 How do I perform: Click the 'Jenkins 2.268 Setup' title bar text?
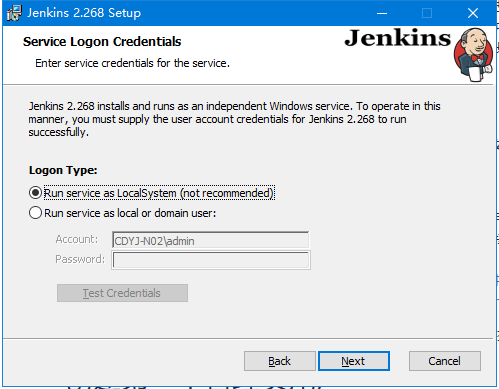84,13
